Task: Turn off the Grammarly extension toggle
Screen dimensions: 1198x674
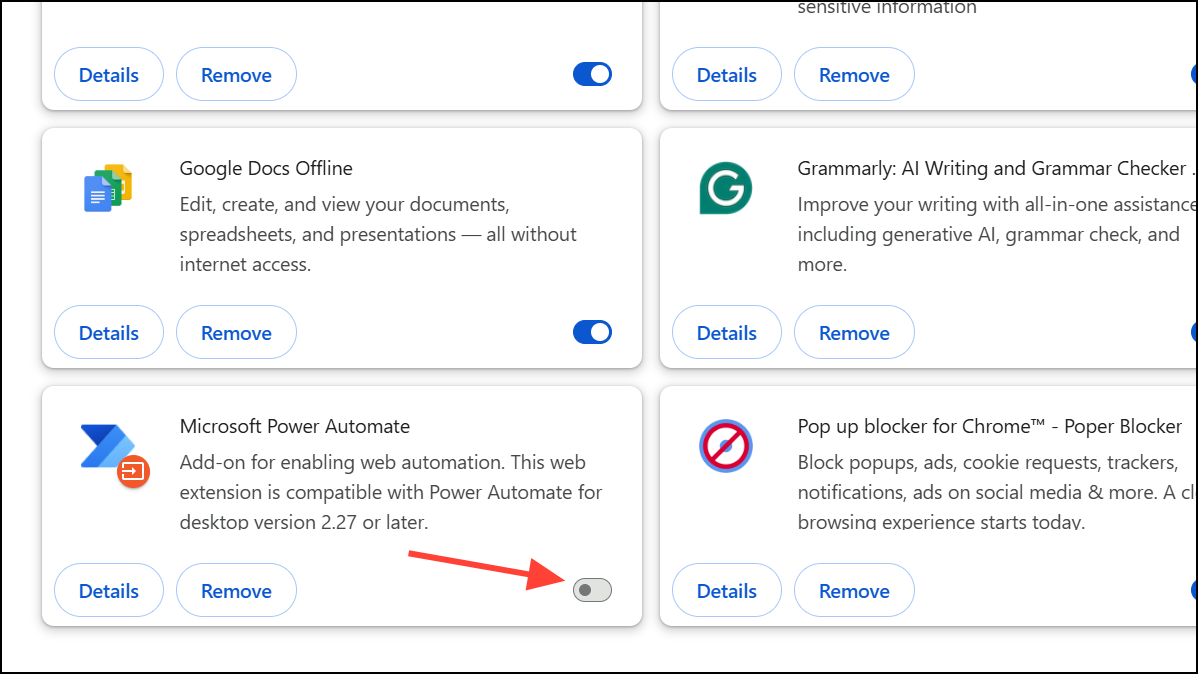Action: point(1193,331)
